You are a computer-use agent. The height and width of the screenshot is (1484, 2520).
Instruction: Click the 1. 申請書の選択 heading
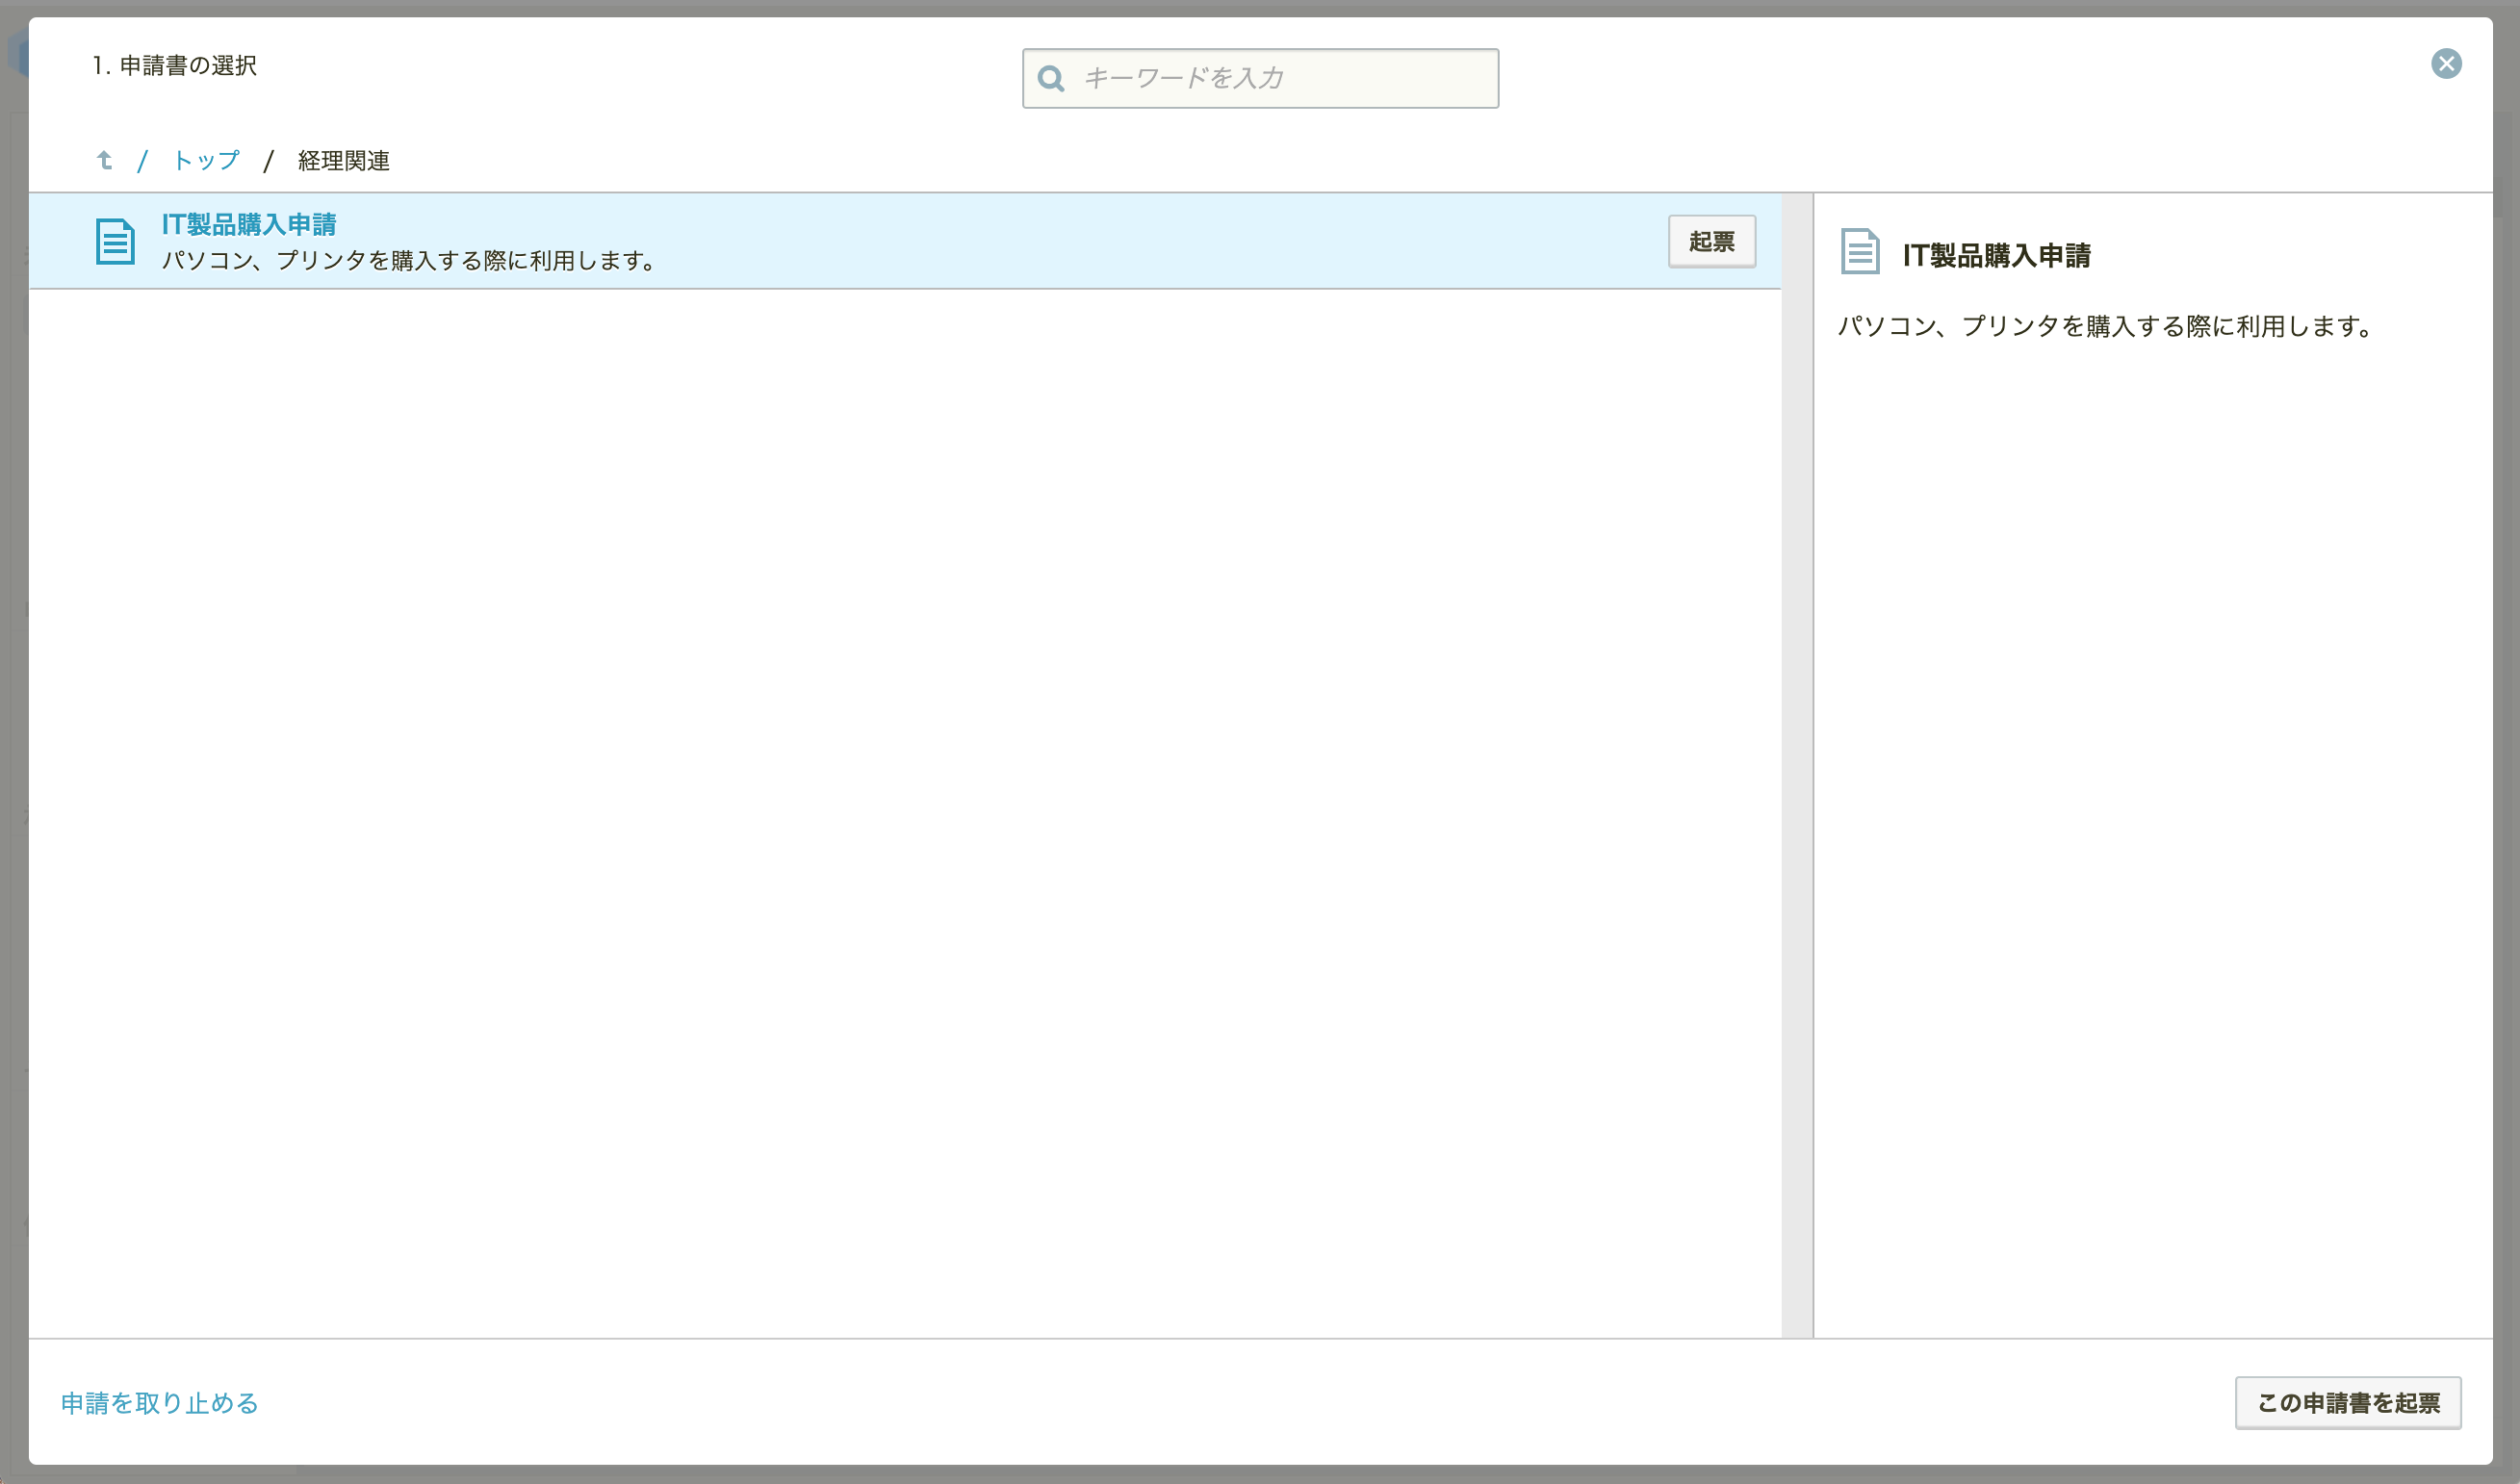(175, 65)
